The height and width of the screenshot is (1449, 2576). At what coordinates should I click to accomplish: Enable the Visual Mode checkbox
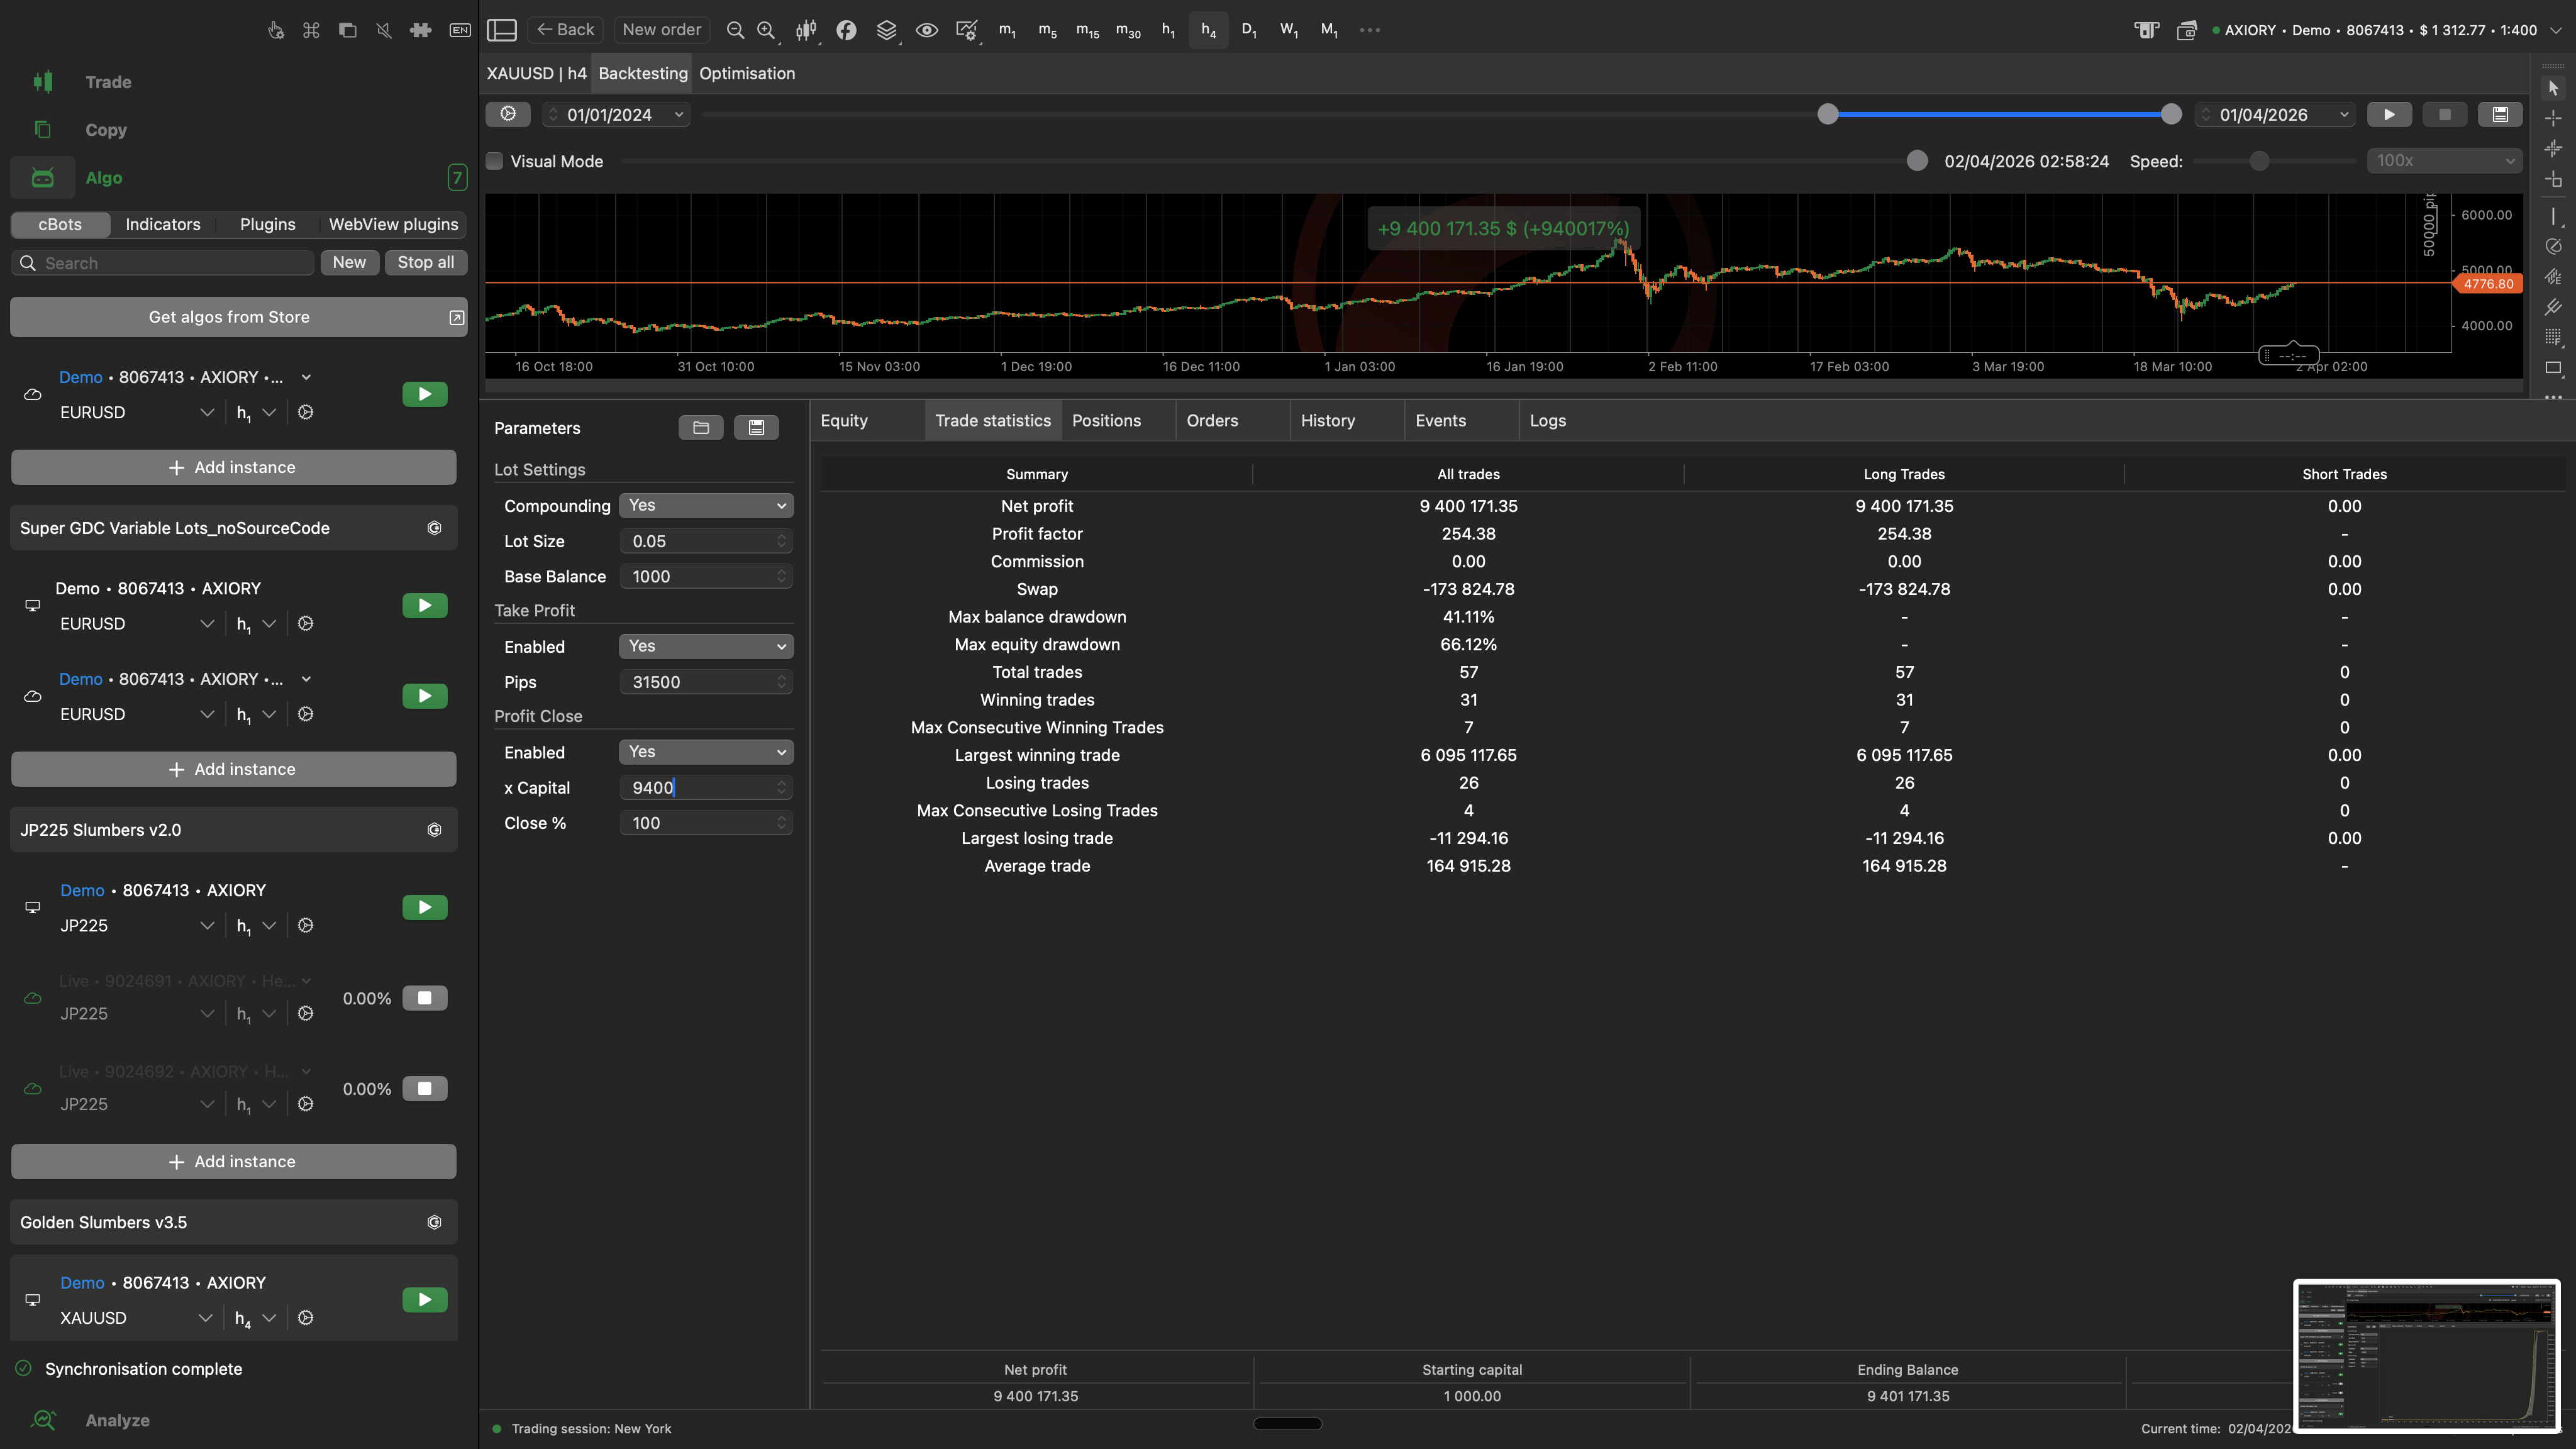pos(495,161)
